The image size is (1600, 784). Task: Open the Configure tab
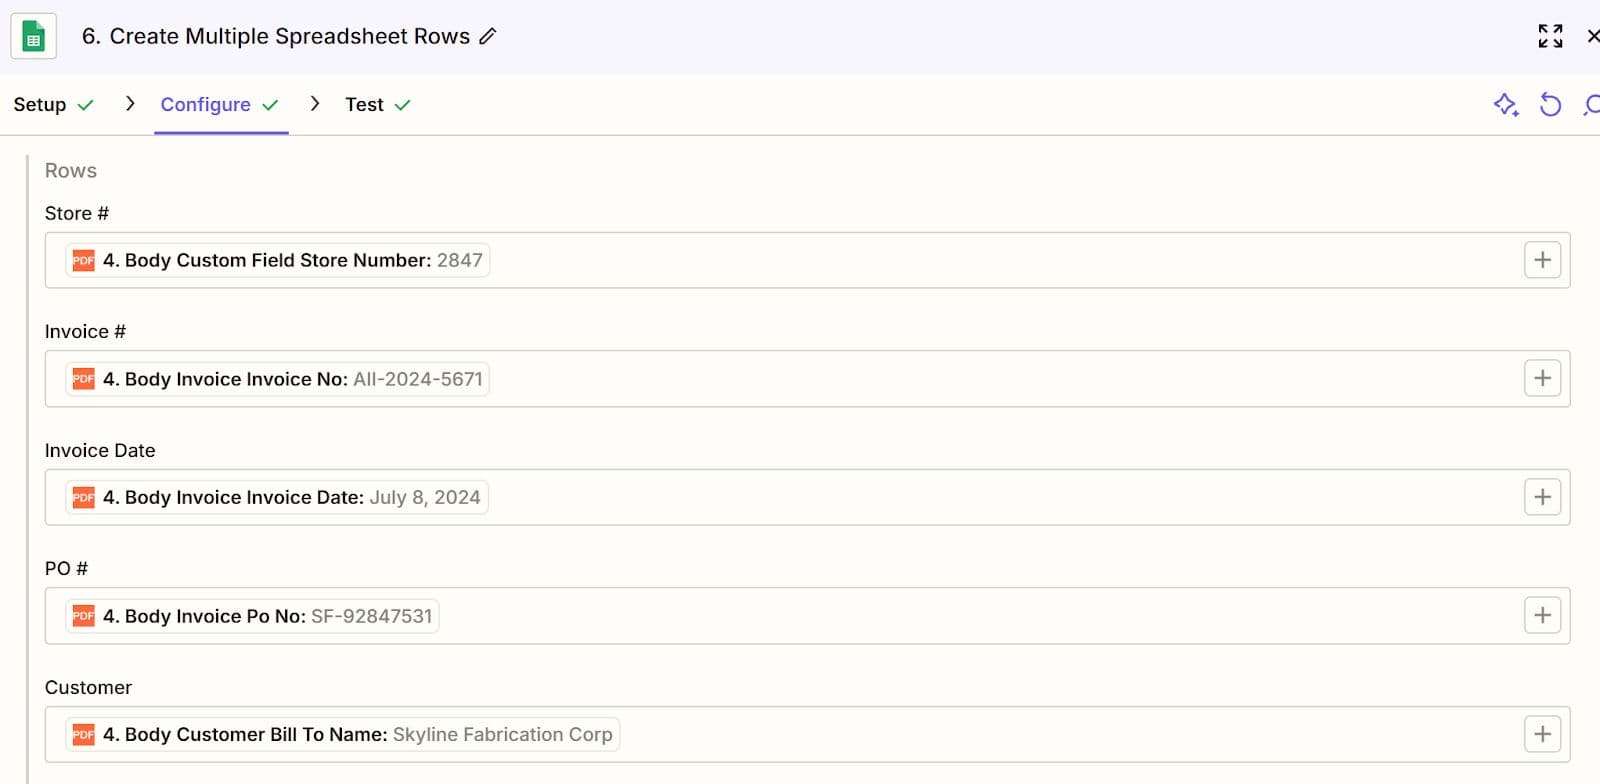point(206,104)
